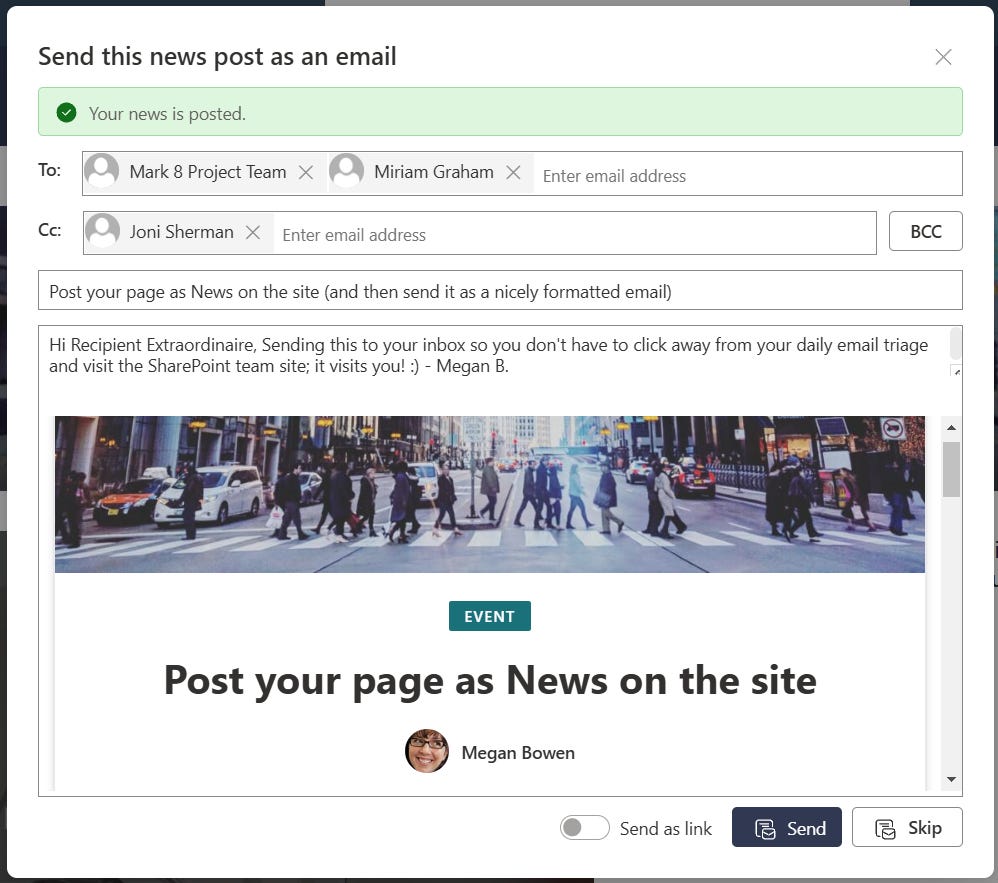Toggle the Send as link switch

pos(584,828)
